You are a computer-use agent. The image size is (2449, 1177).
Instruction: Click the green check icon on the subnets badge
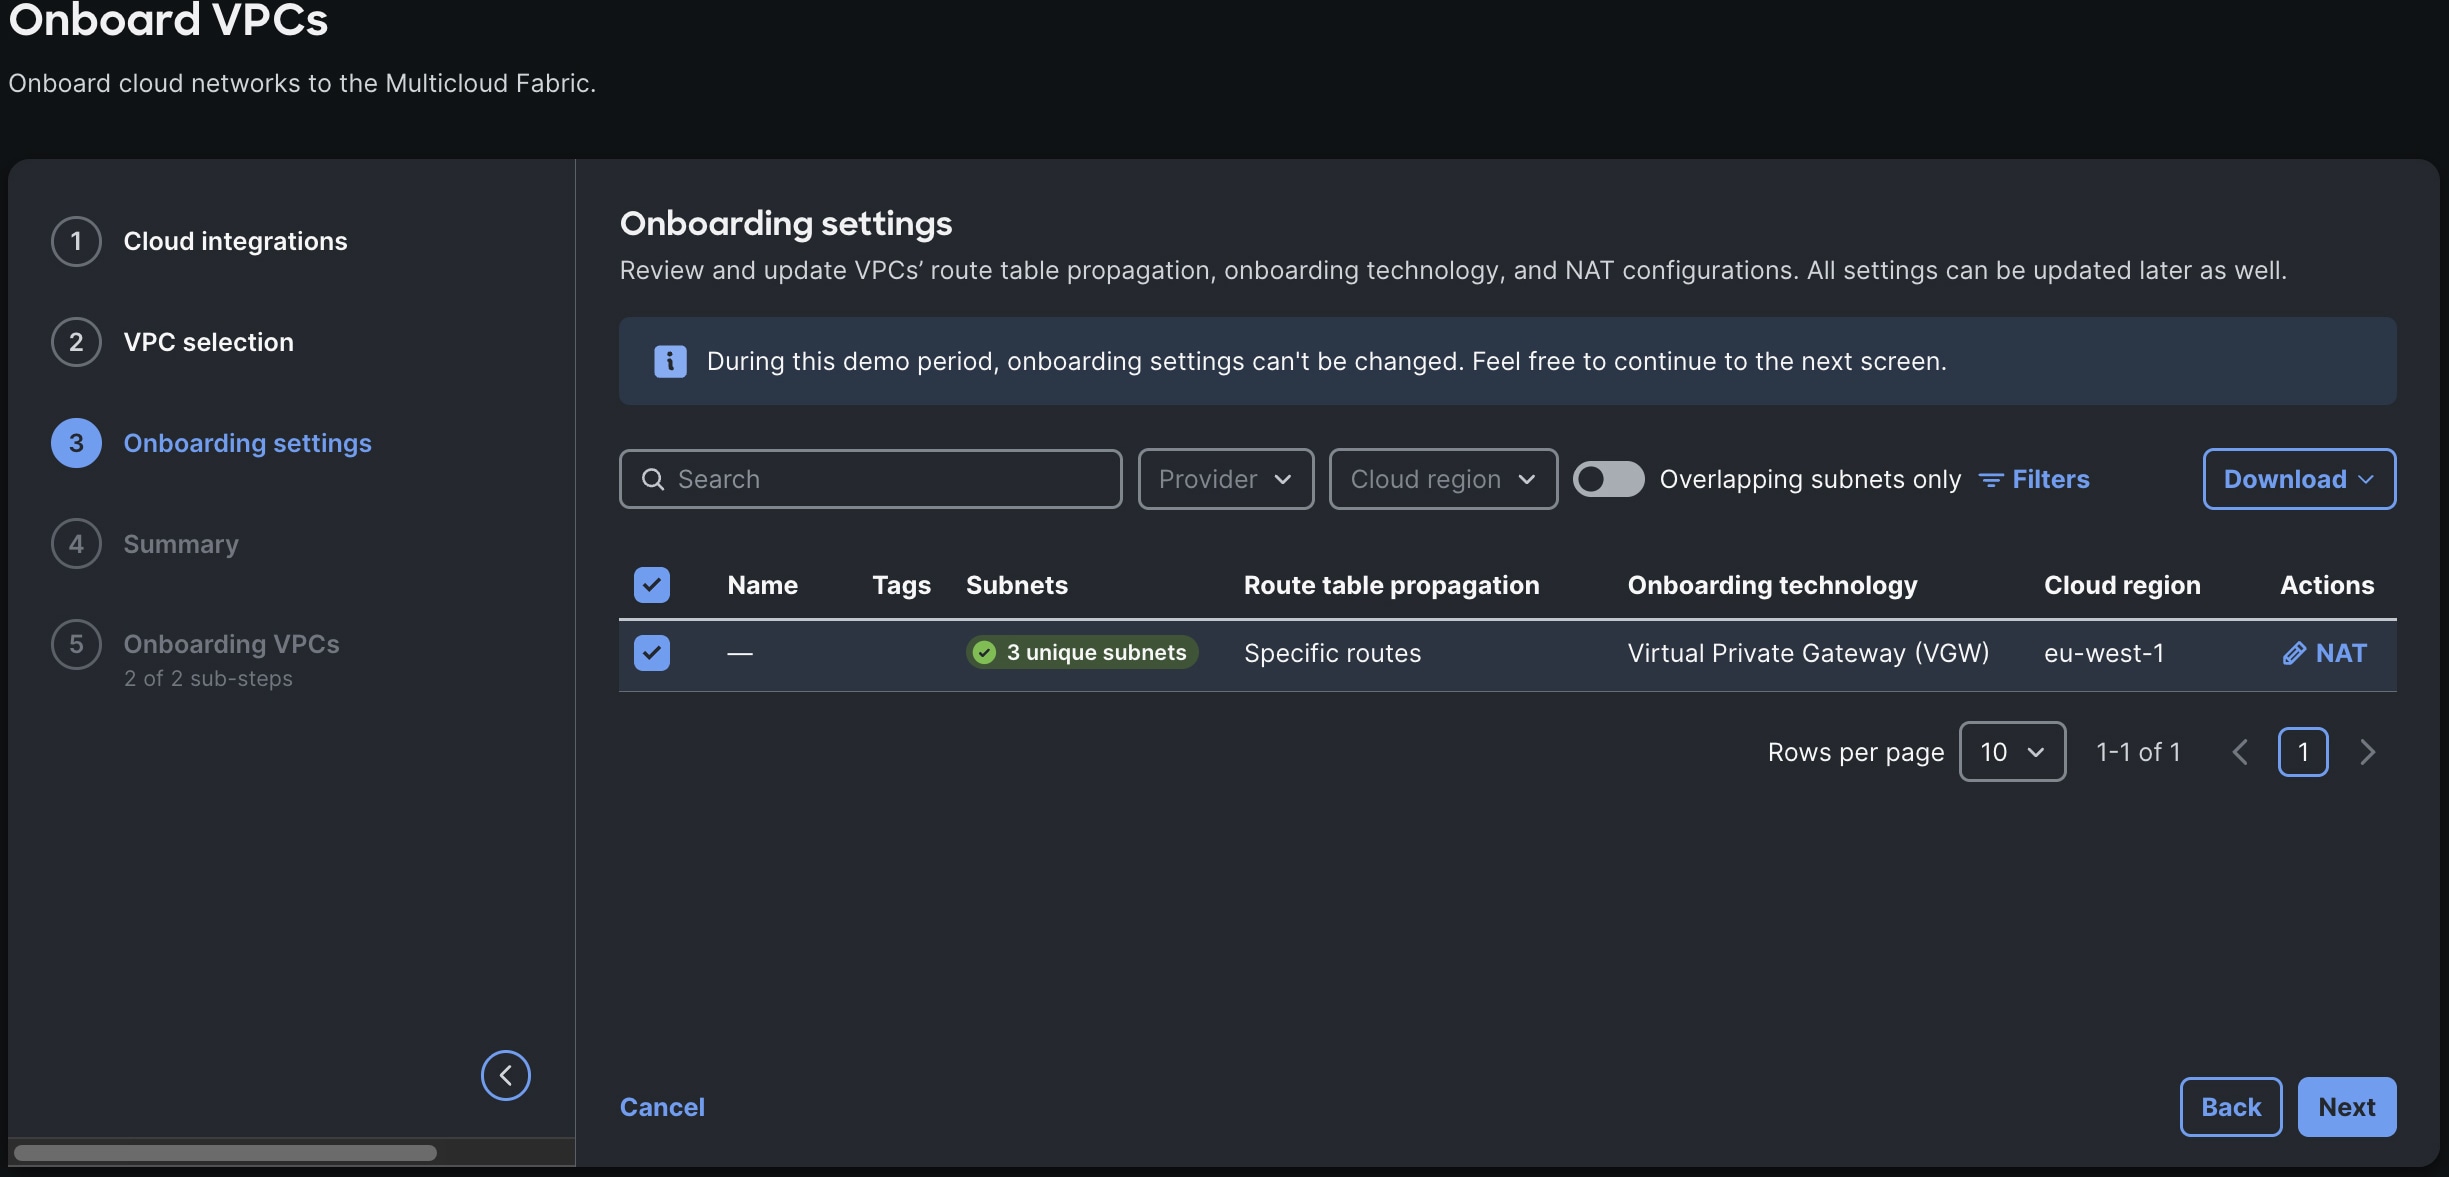985,653
